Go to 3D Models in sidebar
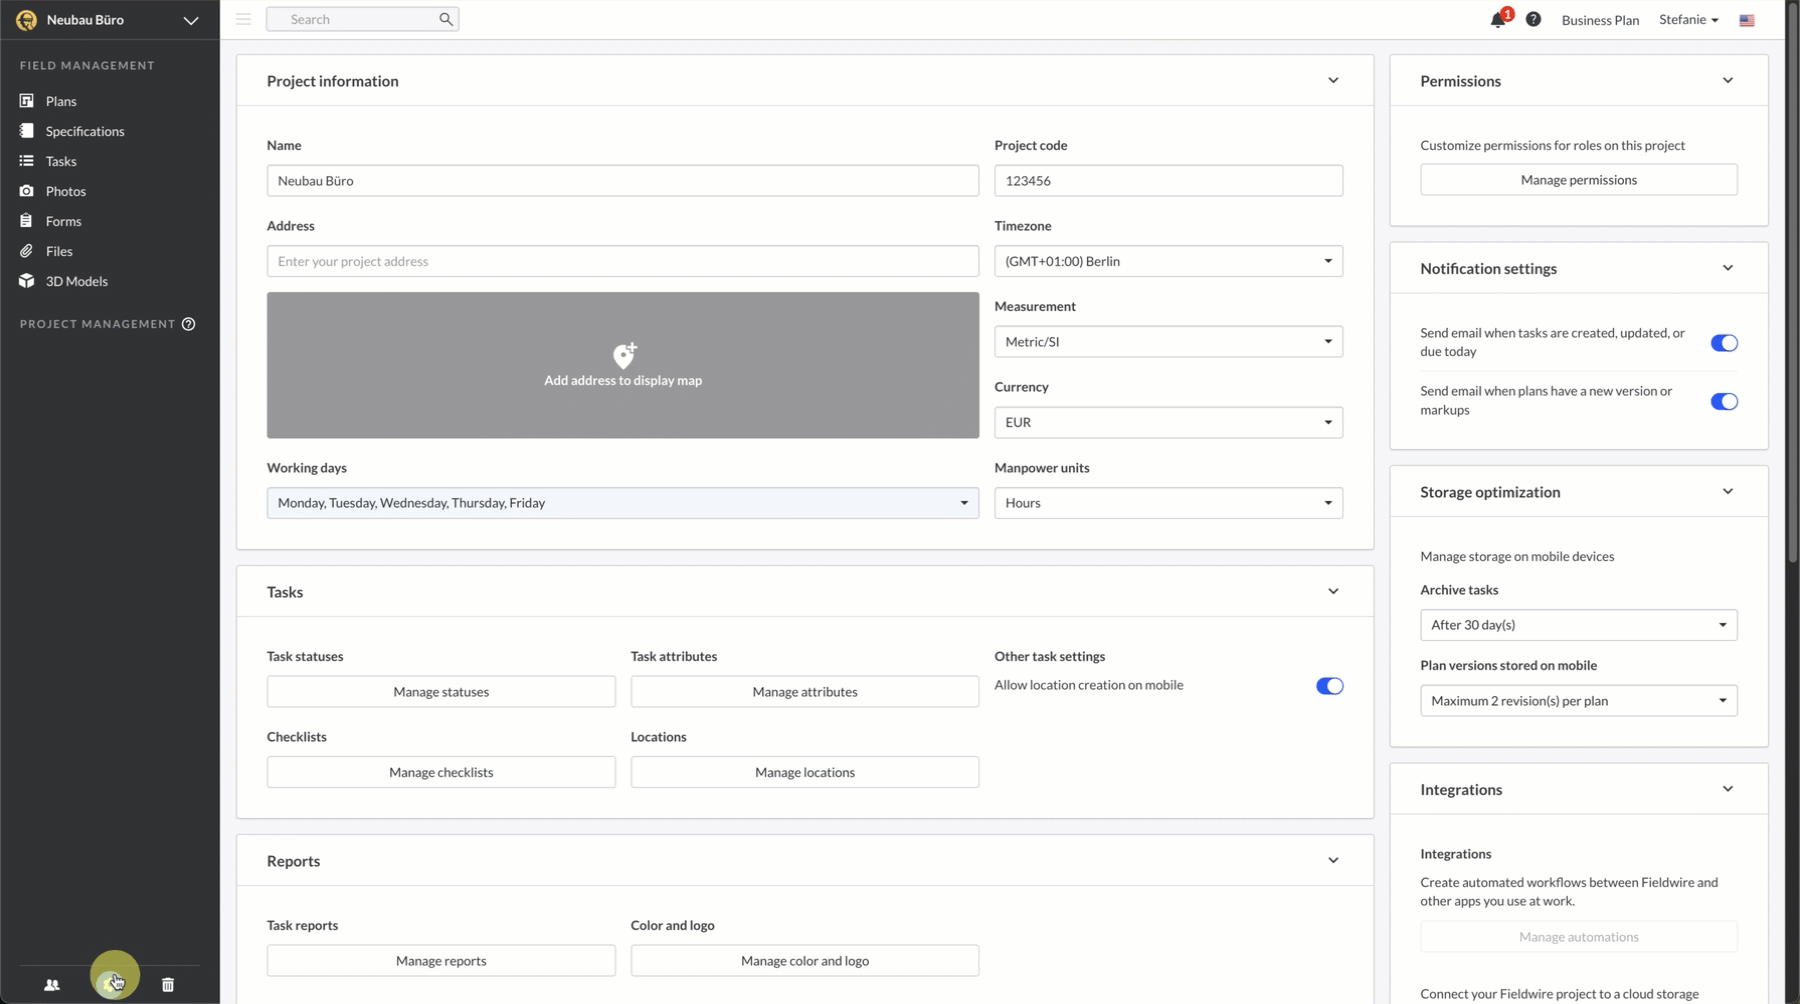The image size is (1800, 1004). coord(76,281)
